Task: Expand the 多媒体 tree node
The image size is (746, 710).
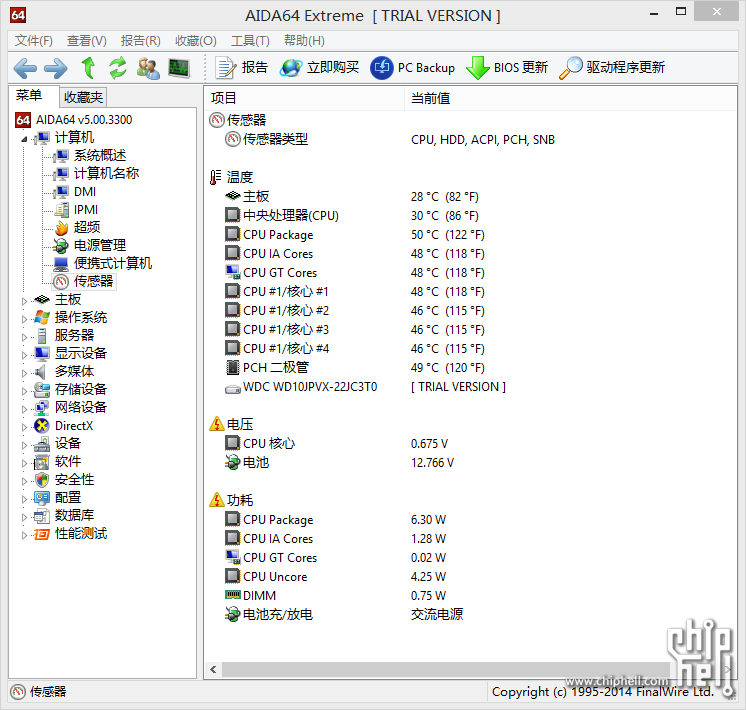Action: [x=24, y=373]
